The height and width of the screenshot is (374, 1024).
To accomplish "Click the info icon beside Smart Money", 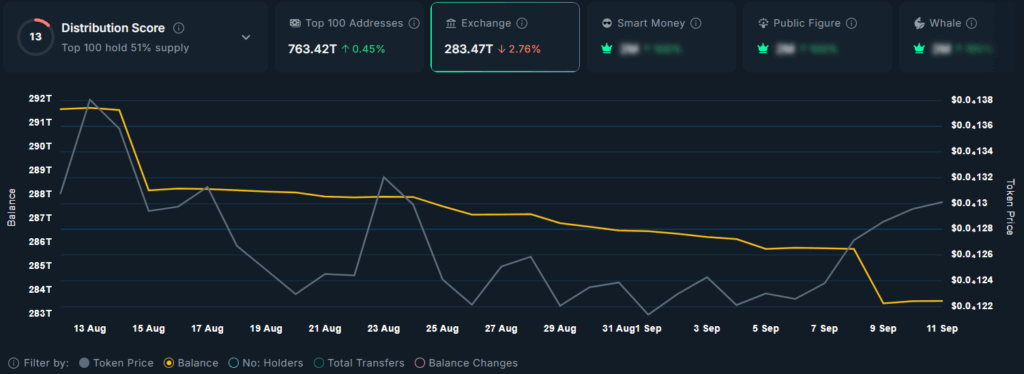I will pos(696,23).
